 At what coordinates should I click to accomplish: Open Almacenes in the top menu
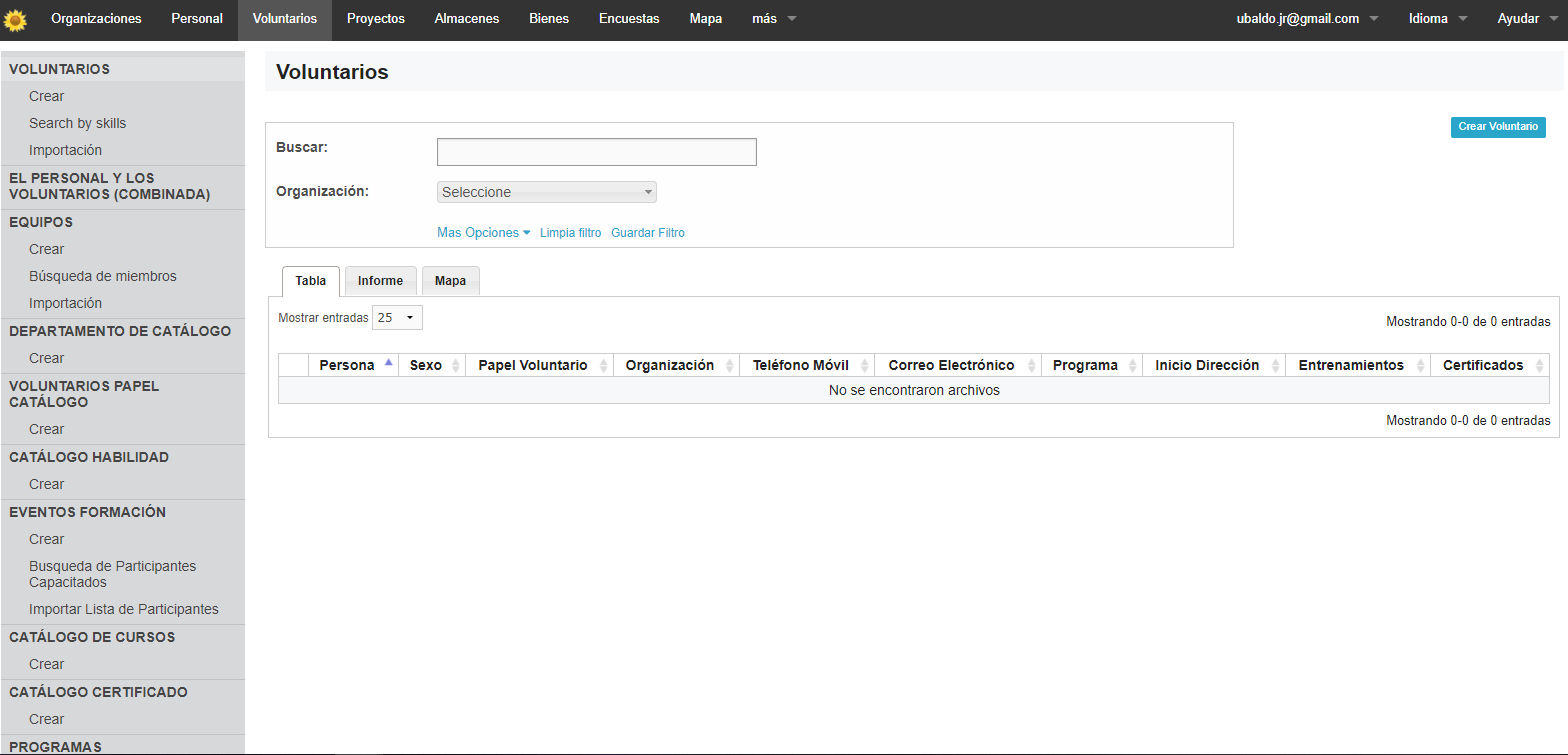pos(467,19)
